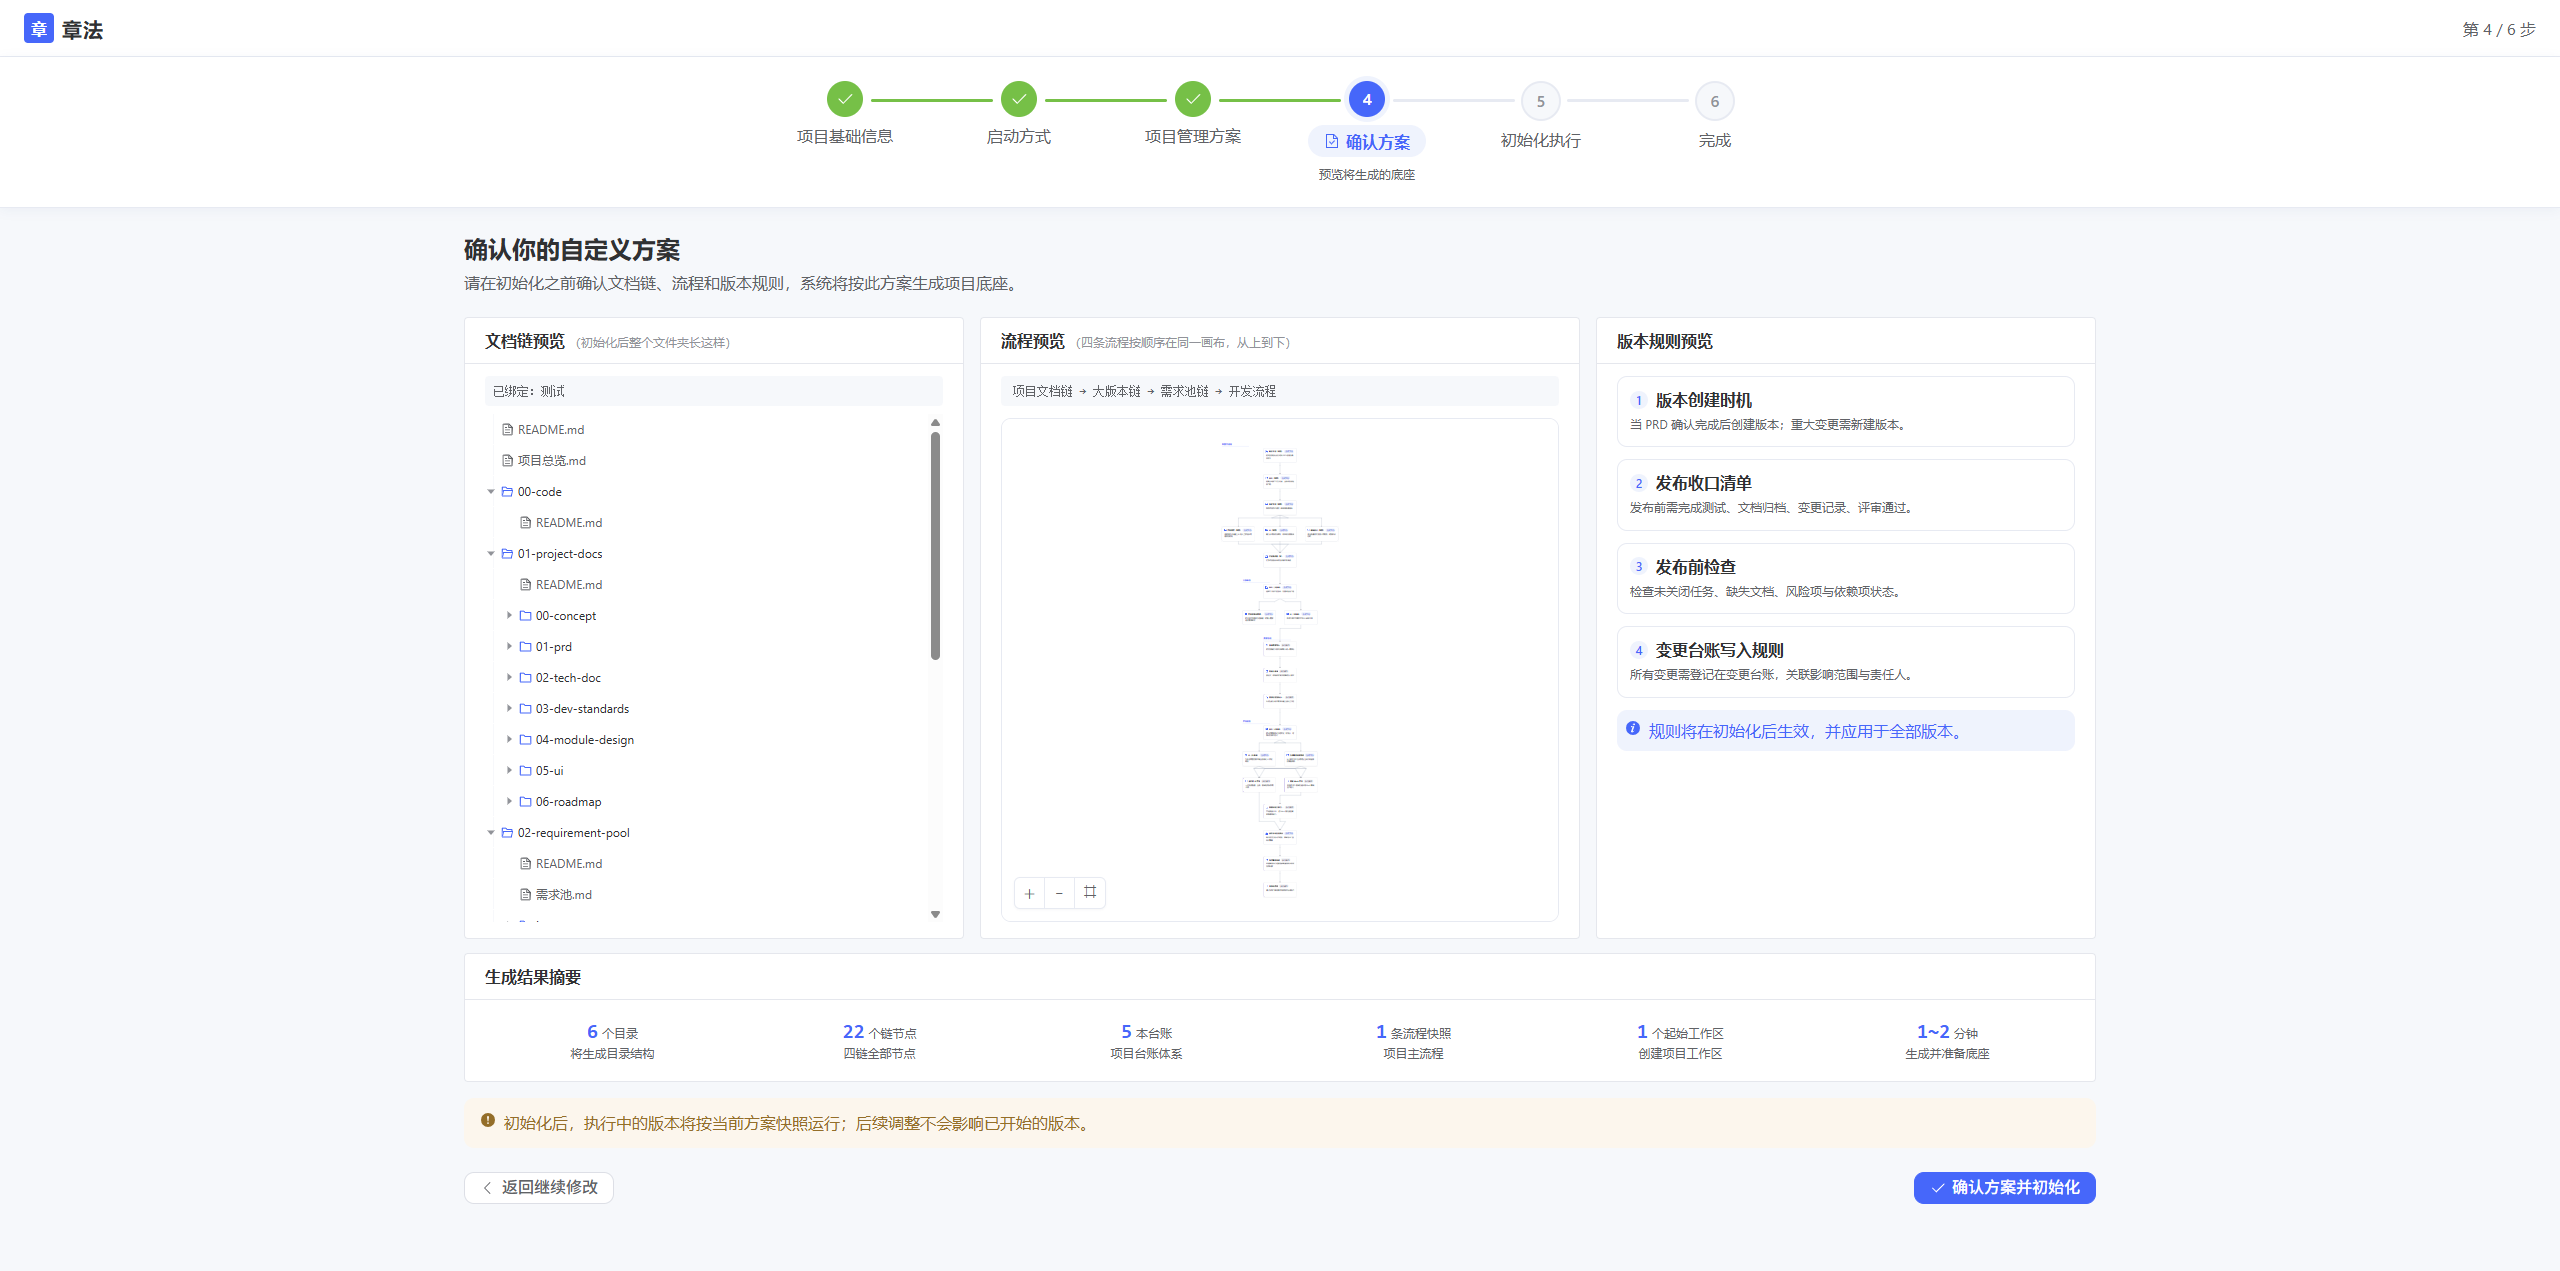Expand the 00-concept folder
Image resolution: width=2560 pixels, height=1271 pixels.
[509, 616]
